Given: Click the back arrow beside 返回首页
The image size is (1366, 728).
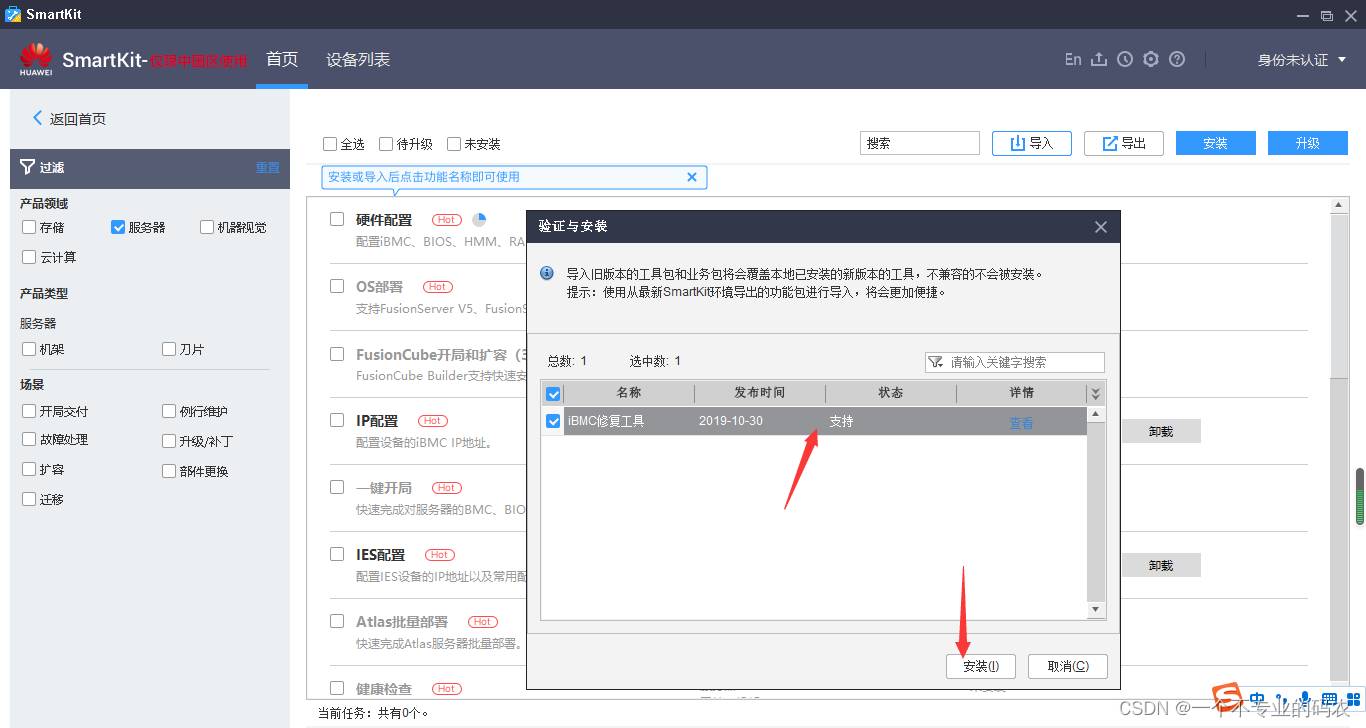Looking at the screenshot, I should point(38,118).
